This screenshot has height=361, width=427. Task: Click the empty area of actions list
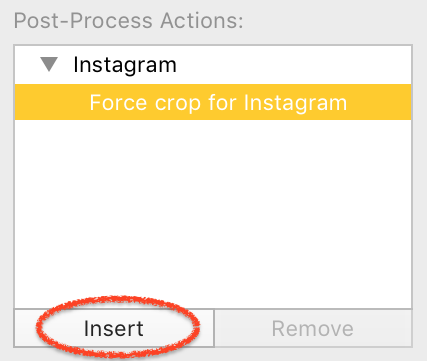(x=213, y=214)
